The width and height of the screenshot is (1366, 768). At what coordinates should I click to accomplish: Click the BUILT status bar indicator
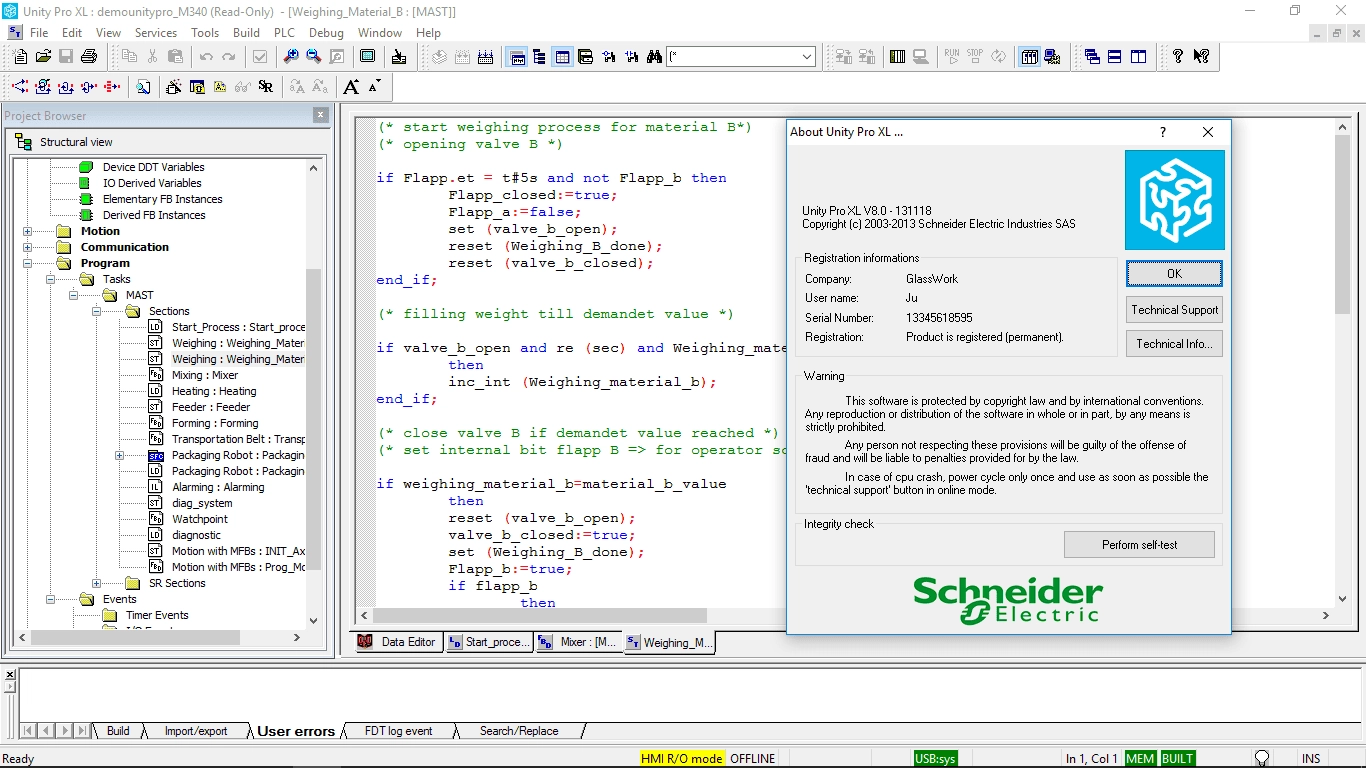(x=1178, y=759)
